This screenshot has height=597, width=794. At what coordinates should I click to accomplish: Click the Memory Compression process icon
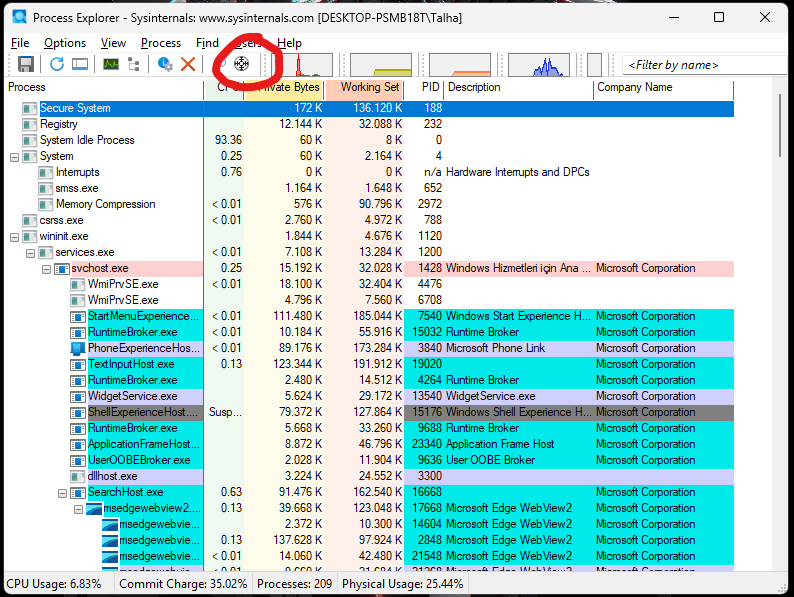(x=46, y=205)
